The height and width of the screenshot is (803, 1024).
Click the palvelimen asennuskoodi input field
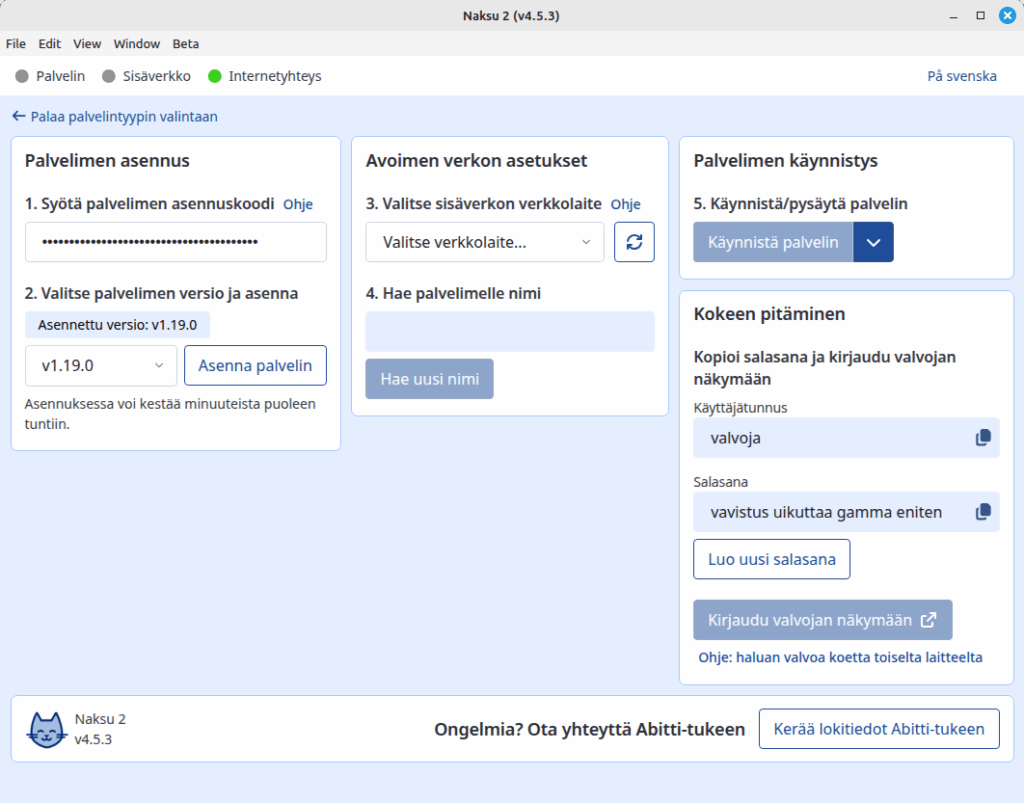[x=175, y=241]
